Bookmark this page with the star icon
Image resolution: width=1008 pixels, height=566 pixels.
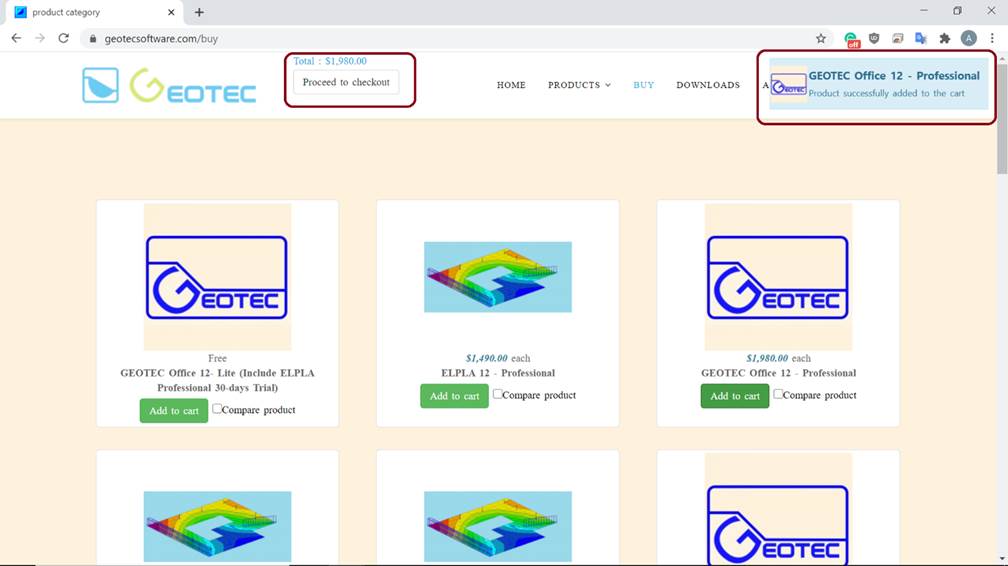click(821, 39)
